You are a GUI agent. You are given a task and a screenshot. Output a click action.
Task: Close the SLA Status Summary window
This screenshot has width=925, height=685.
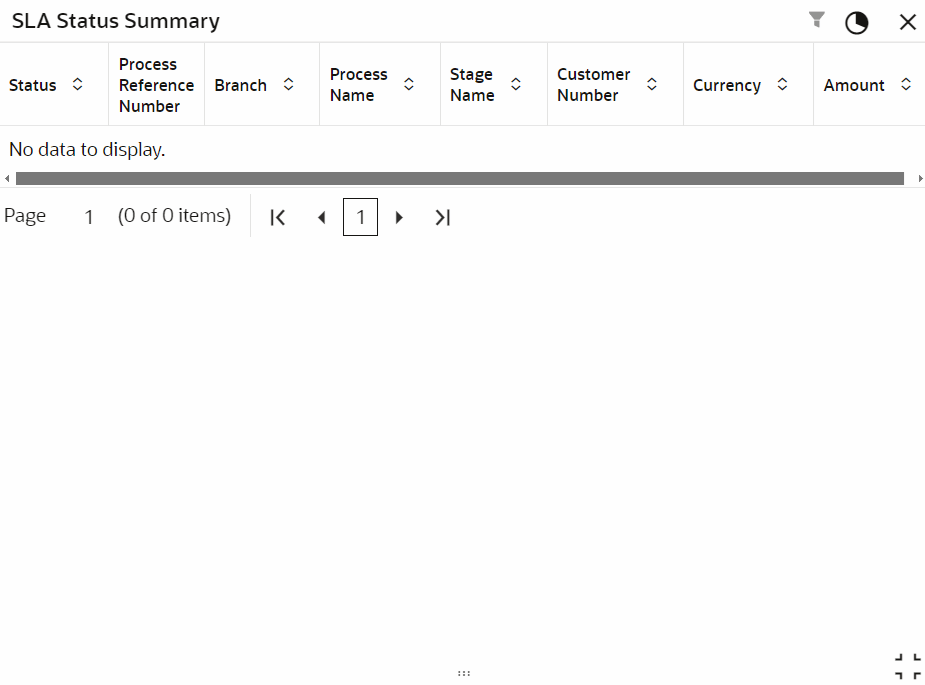click(x=907, y=21)
